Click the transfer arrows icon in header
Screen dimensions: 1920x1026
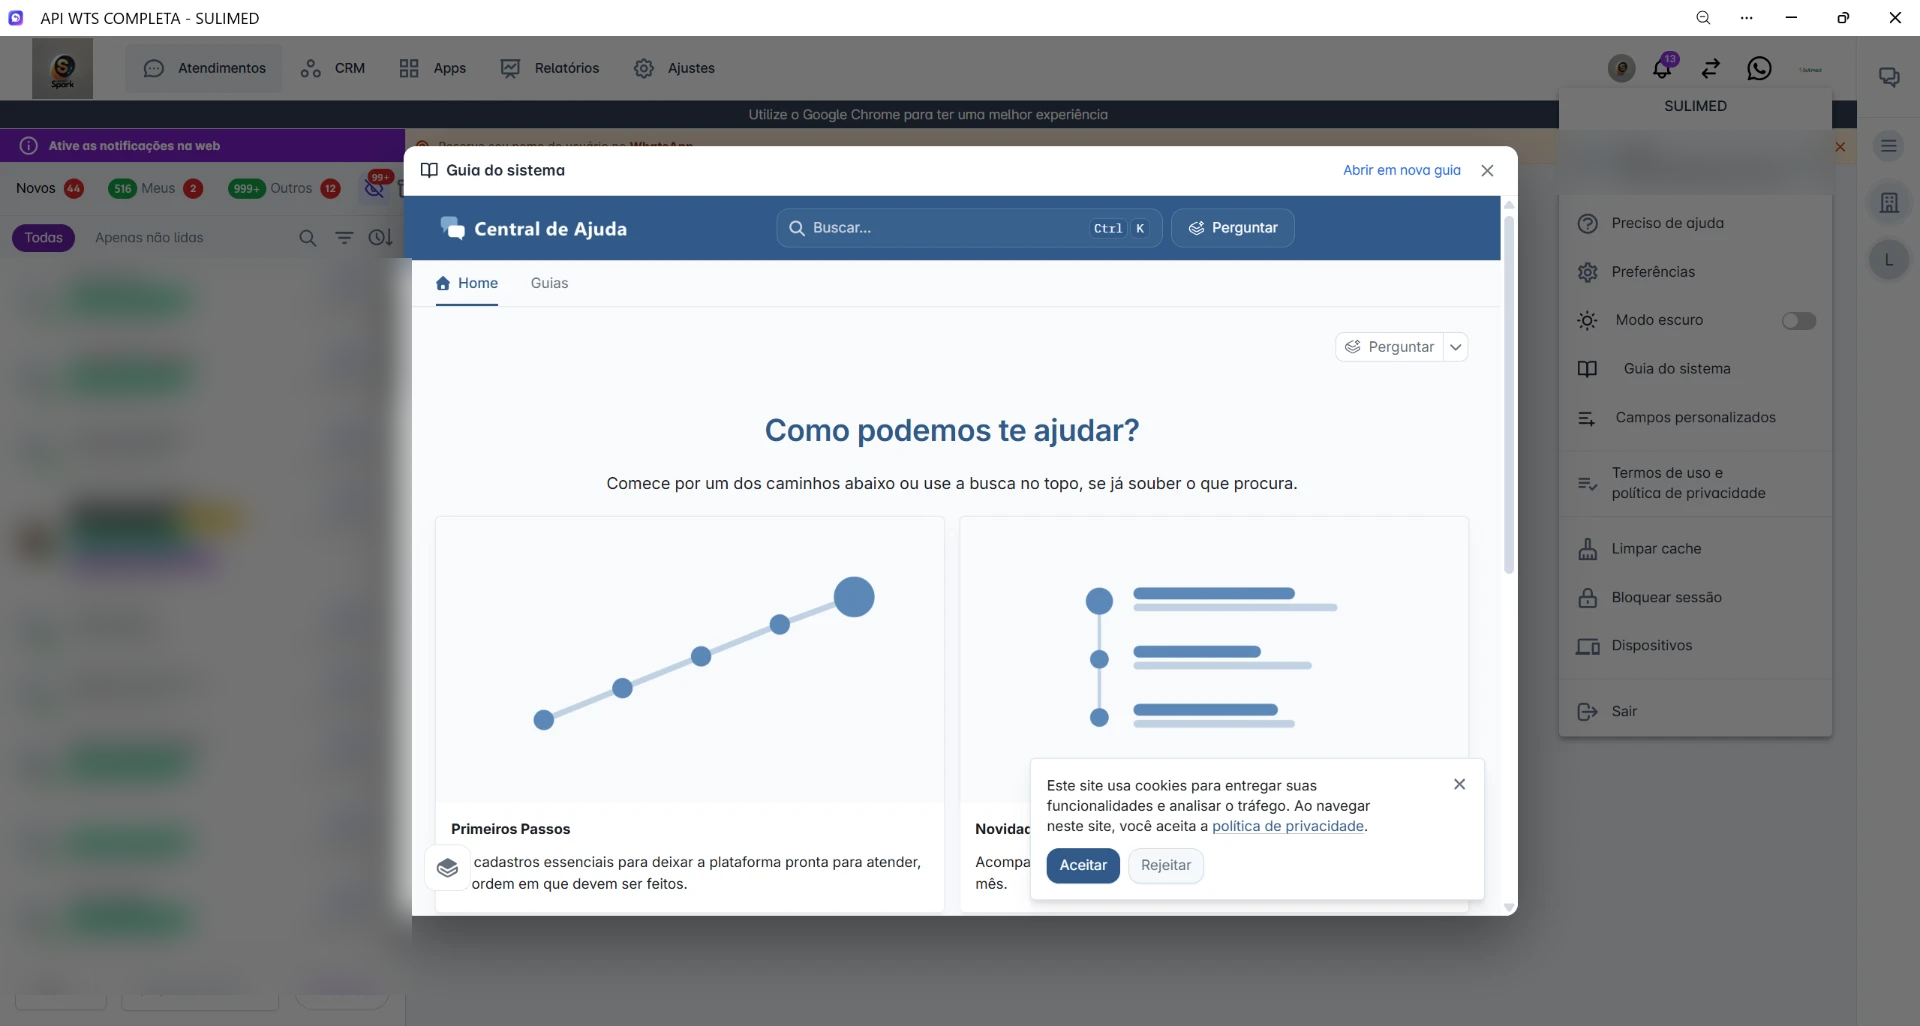pyautogui.click(x=1711, y=68)
